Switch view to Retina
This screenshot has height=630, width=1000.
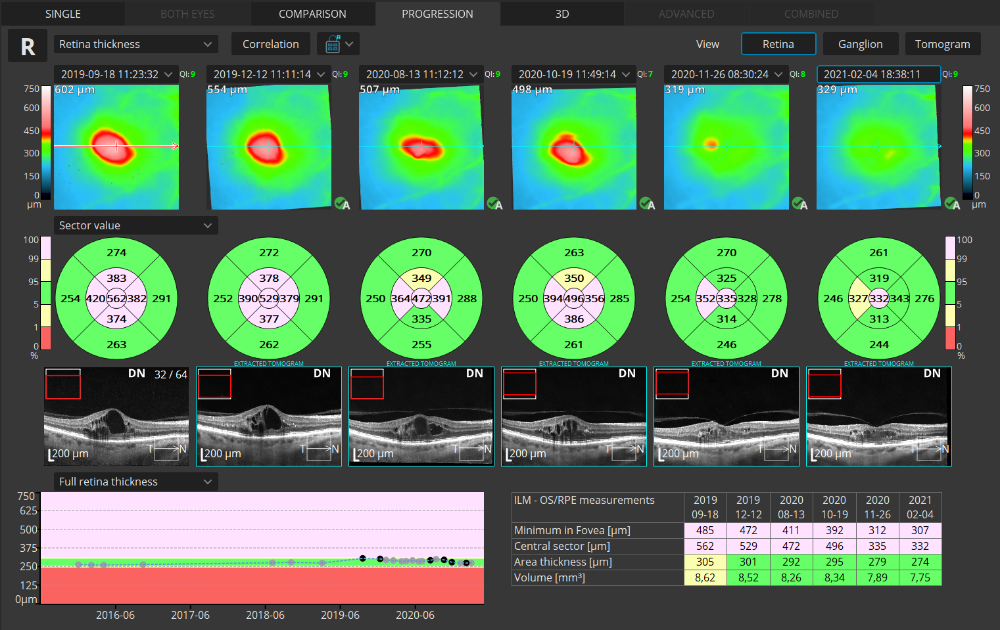(x=778, y=44)
